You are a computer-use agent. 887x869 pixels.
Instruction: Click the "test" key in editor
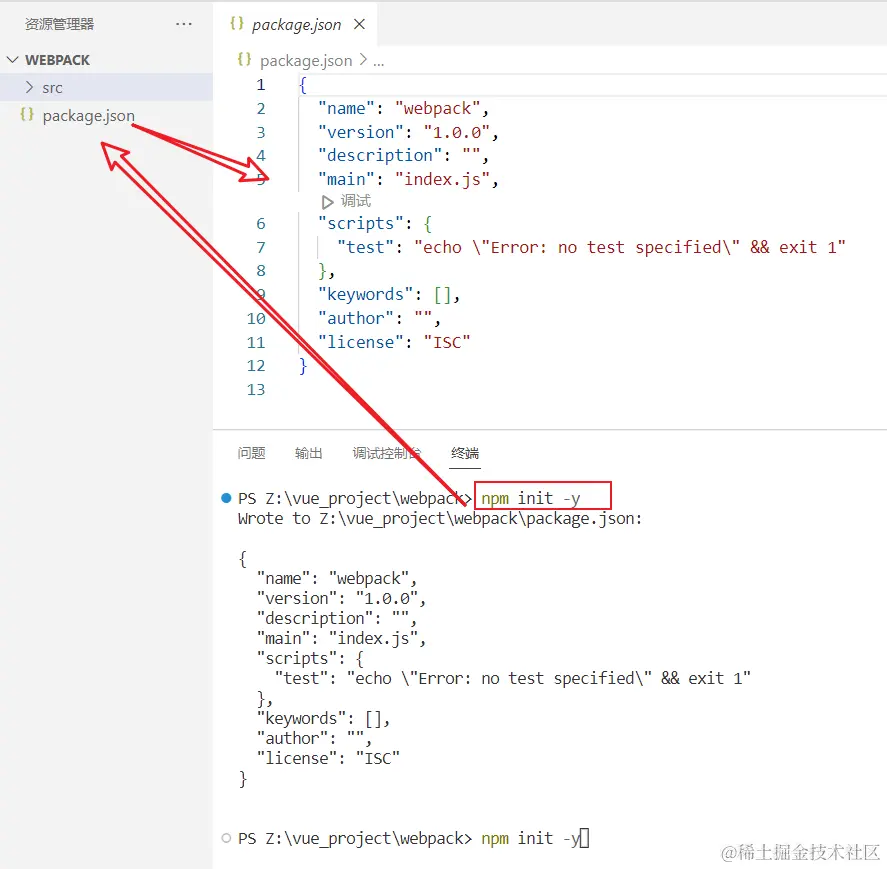[x=365, y=248]
